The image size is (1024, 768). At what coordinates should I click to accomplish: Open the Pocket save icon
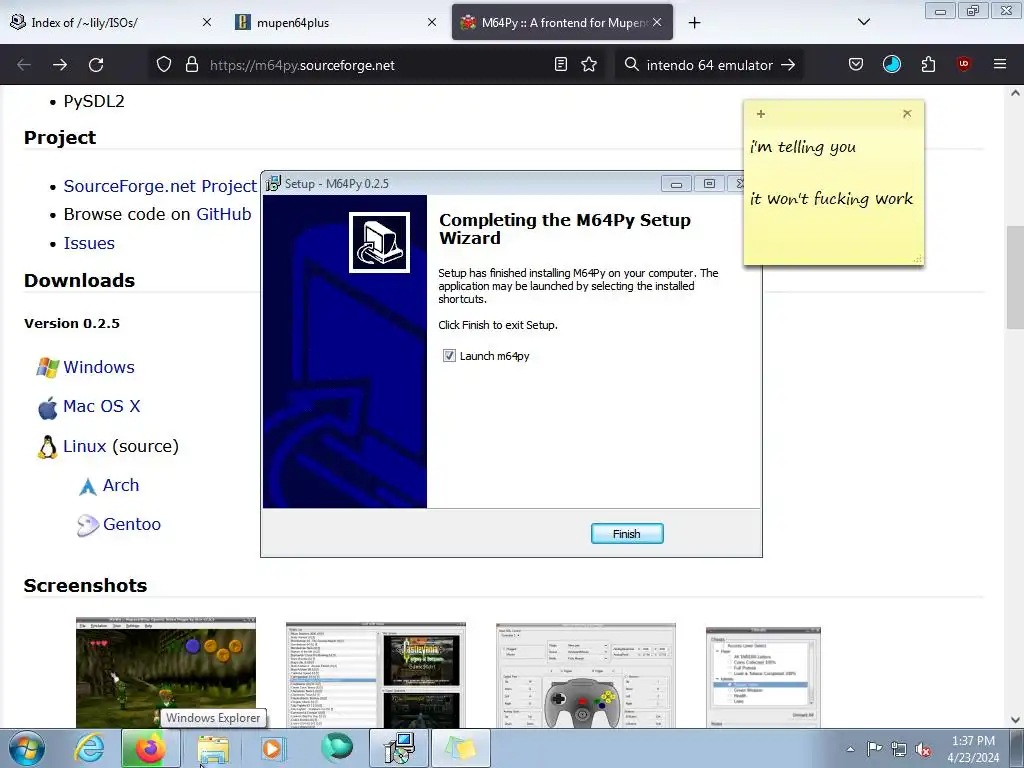856,64
